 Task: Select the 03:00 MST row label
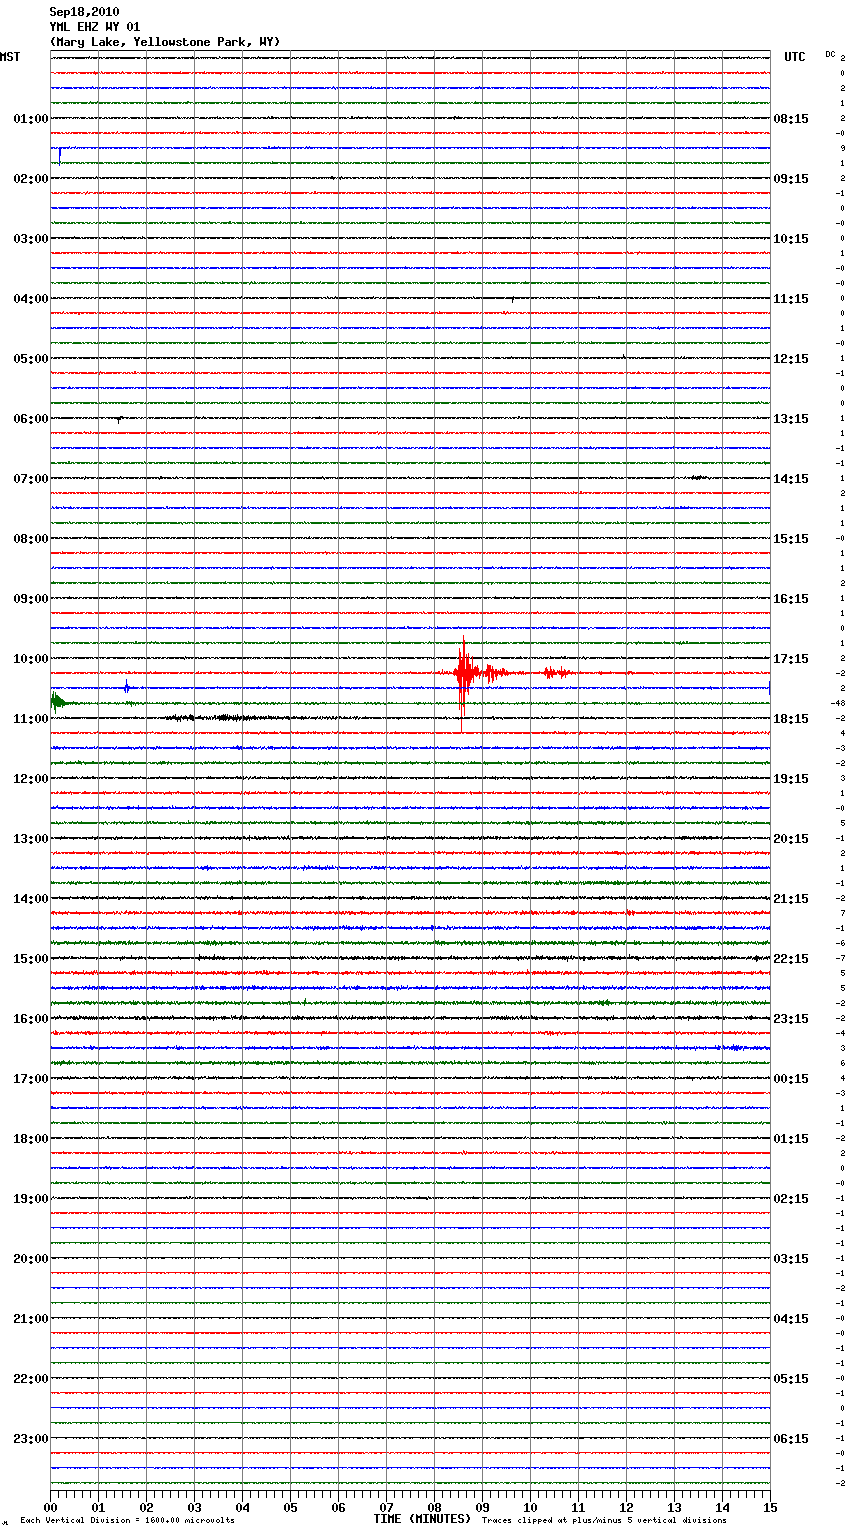pos(31,239)
